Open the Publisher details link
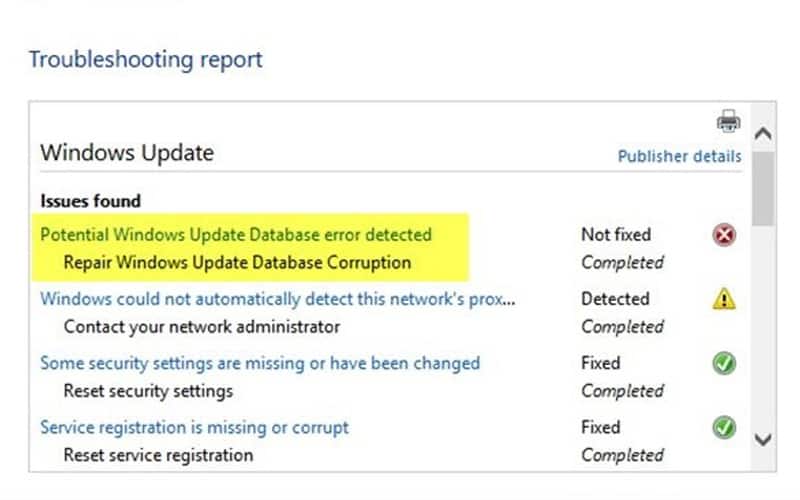The width and height of the screenshot is (800, 500). click(679, 156)
